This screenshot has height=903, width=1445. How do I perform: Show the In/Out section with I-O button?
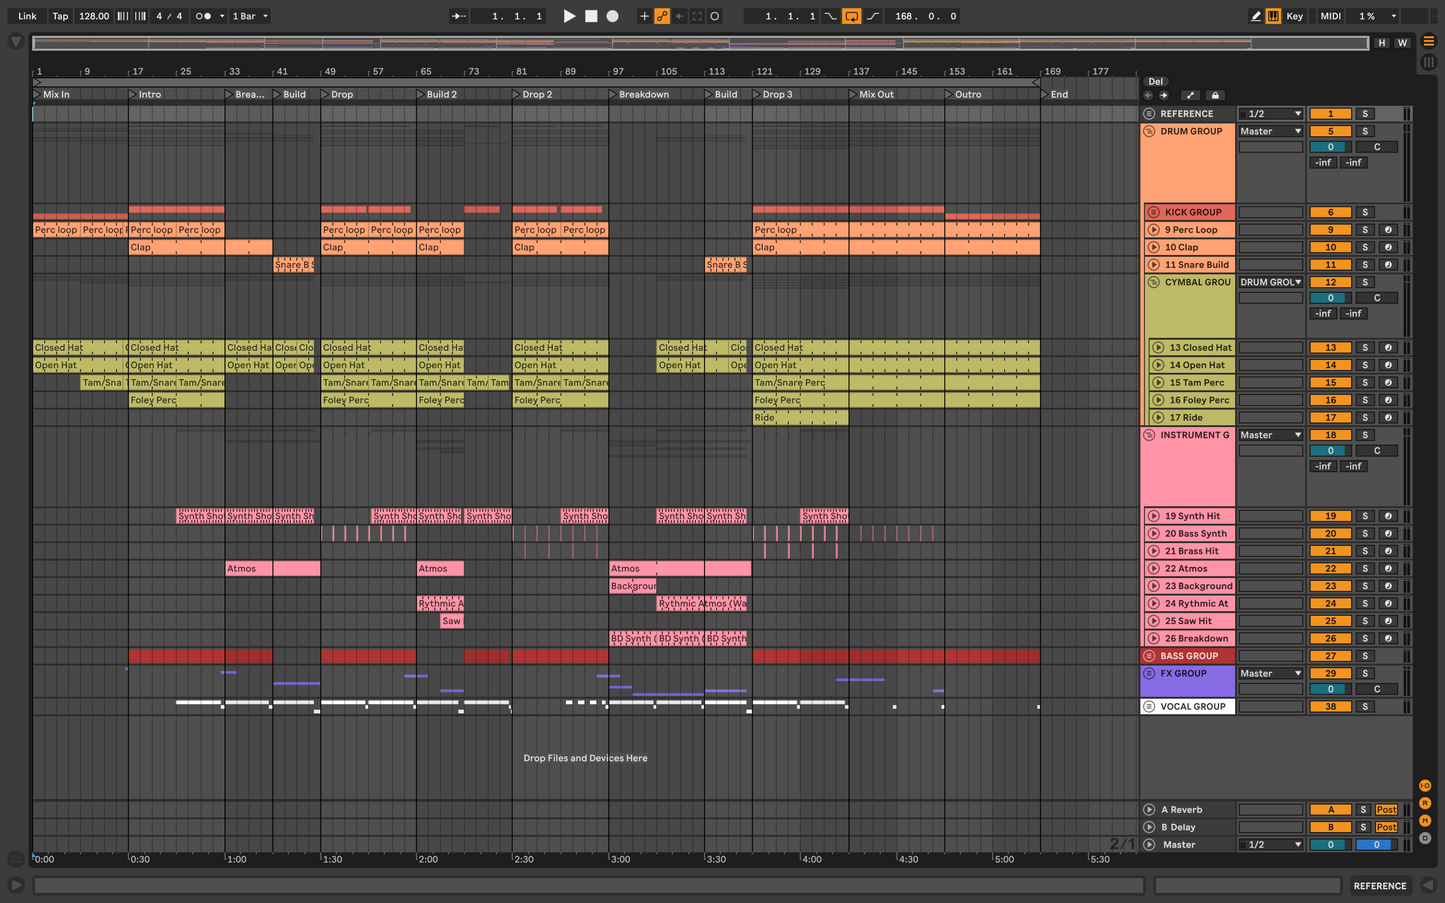(1425, 786)
